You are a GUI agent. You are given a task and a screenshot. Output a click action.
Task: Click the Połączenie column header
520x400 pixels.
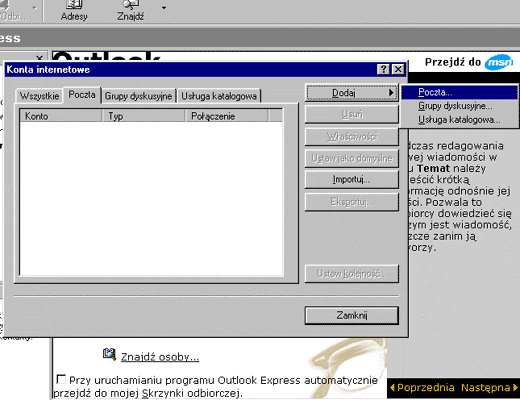point(227,116)
